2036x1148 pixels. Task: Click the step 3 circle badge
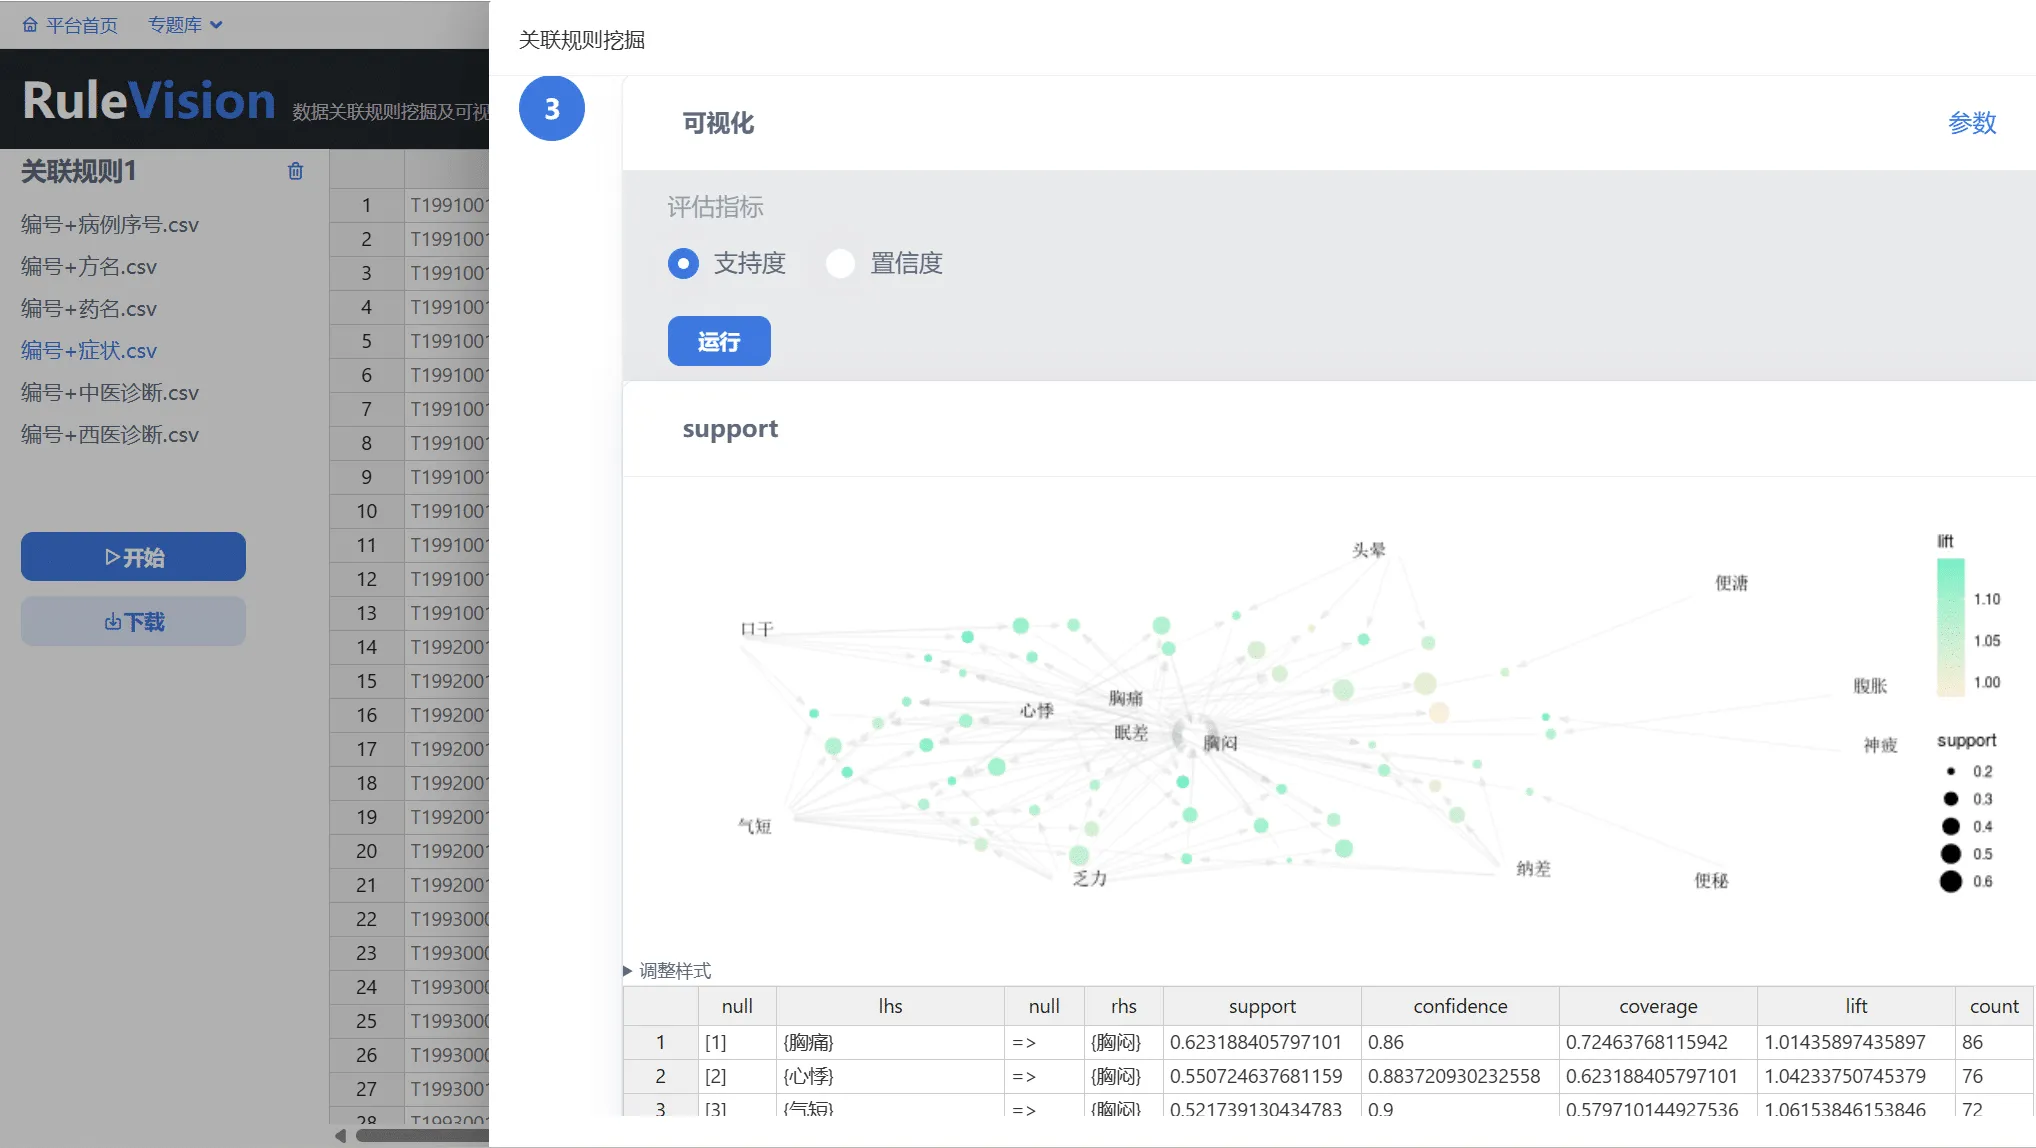pos(551,109)
